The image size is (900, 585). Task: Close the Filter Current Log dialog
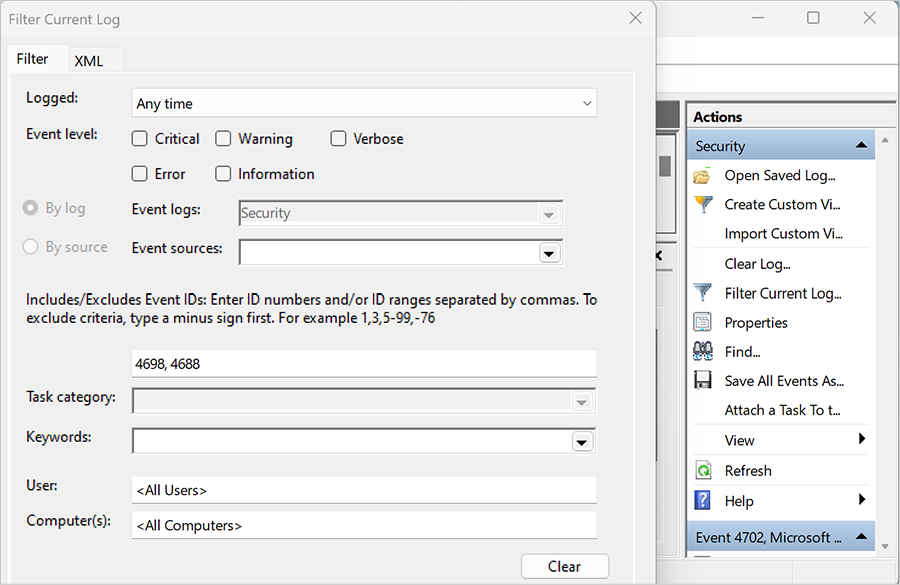point(635,18)
